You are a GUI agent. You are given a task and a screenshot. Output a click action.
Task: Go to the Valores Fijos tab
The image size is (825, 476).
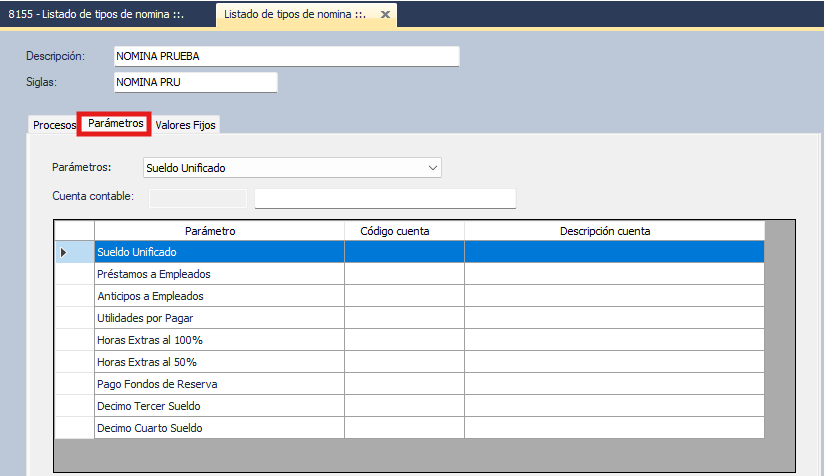186,125
